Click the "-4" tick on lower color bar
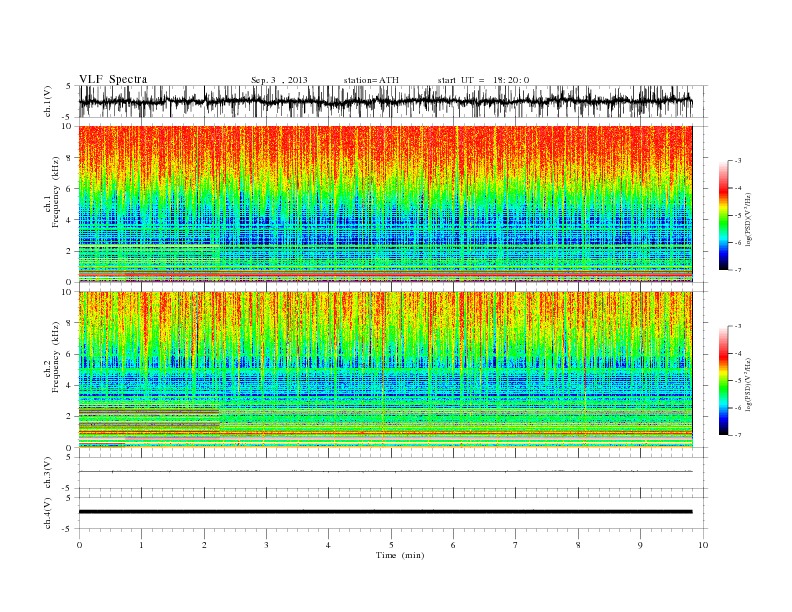792x612 pixels. coord(737,353)
